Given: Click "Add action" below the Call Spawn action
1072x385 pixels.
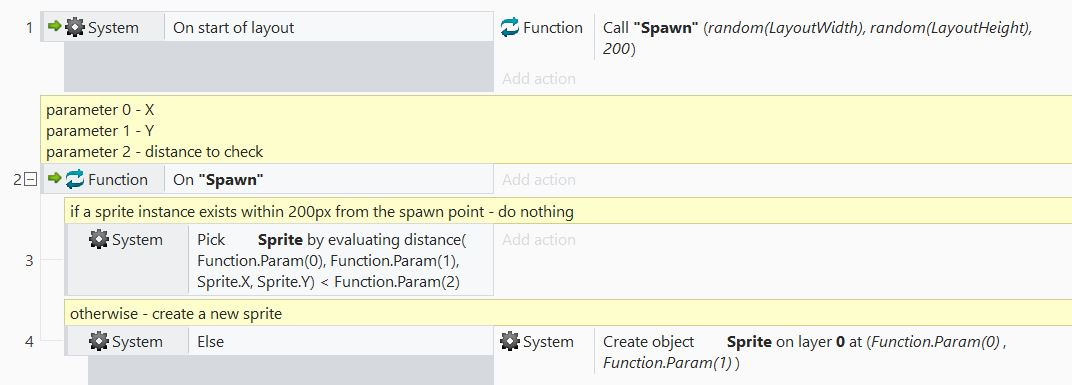Looking at the screenshot, I should 539,79.
